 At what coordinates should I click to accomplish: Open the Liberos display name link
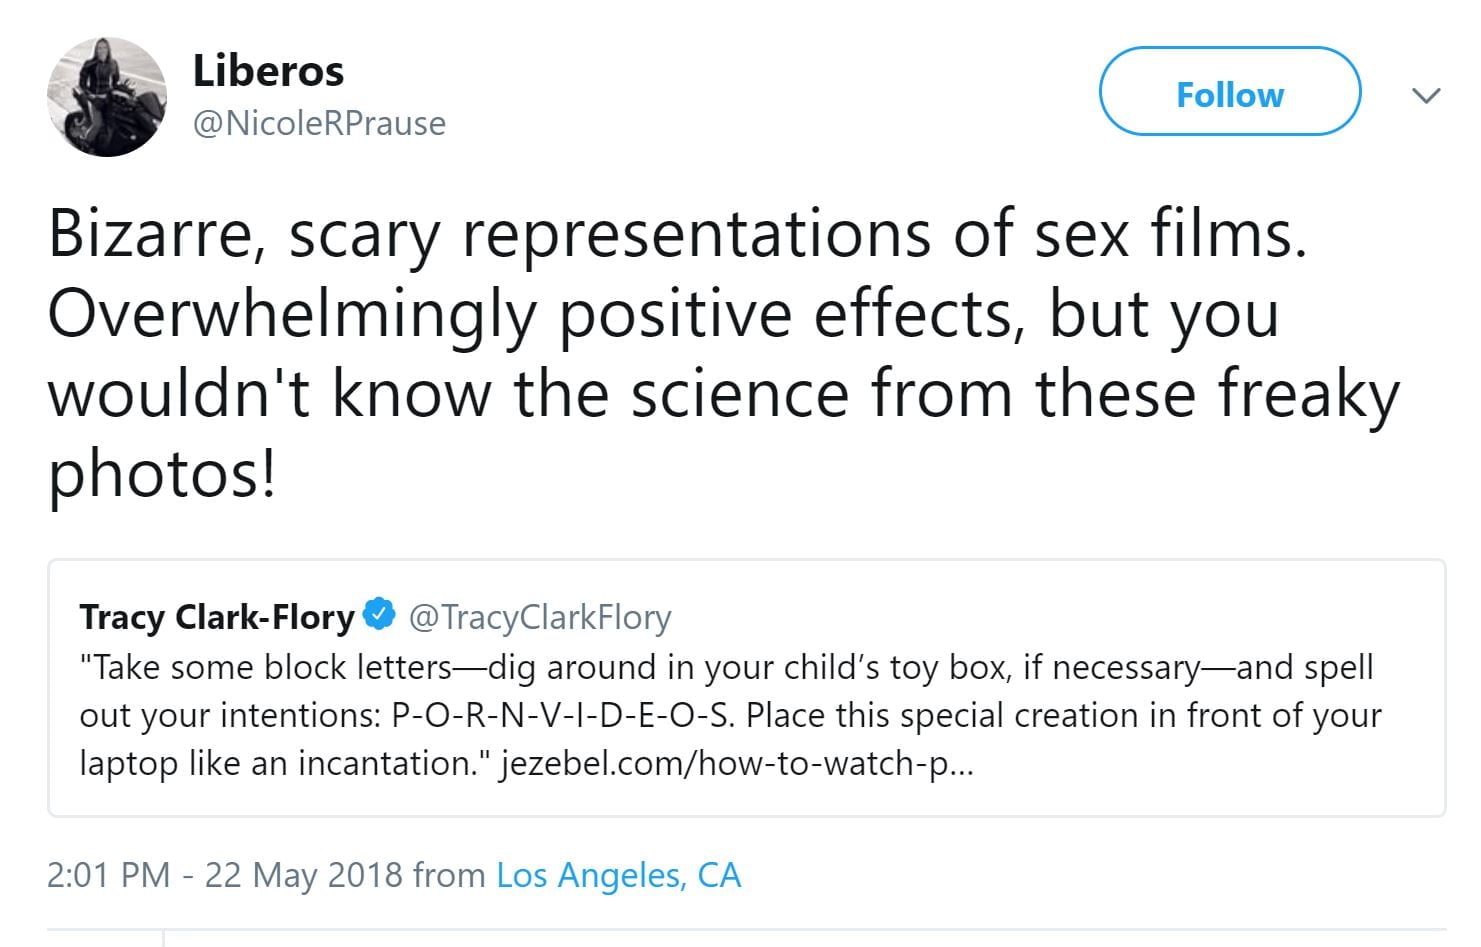(268, 71)
